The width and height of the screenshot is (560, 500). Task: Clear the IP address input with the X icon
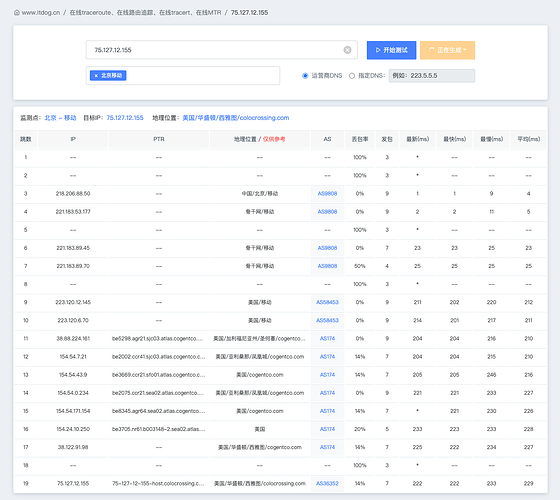coord(347,50)
